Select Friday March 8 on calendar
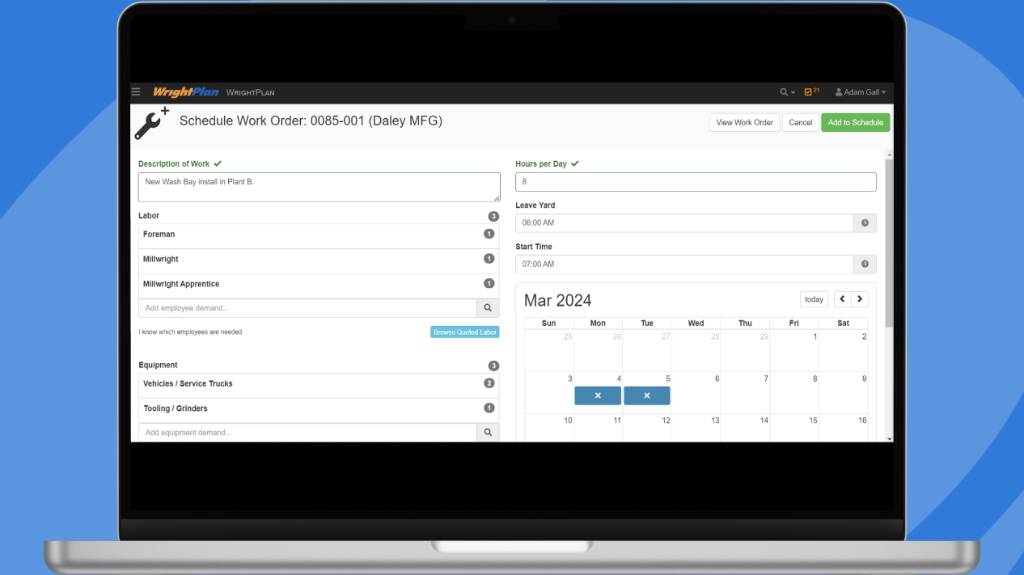Image resolution: width=1024 pixels, height=575 pixels. (794, 393)
